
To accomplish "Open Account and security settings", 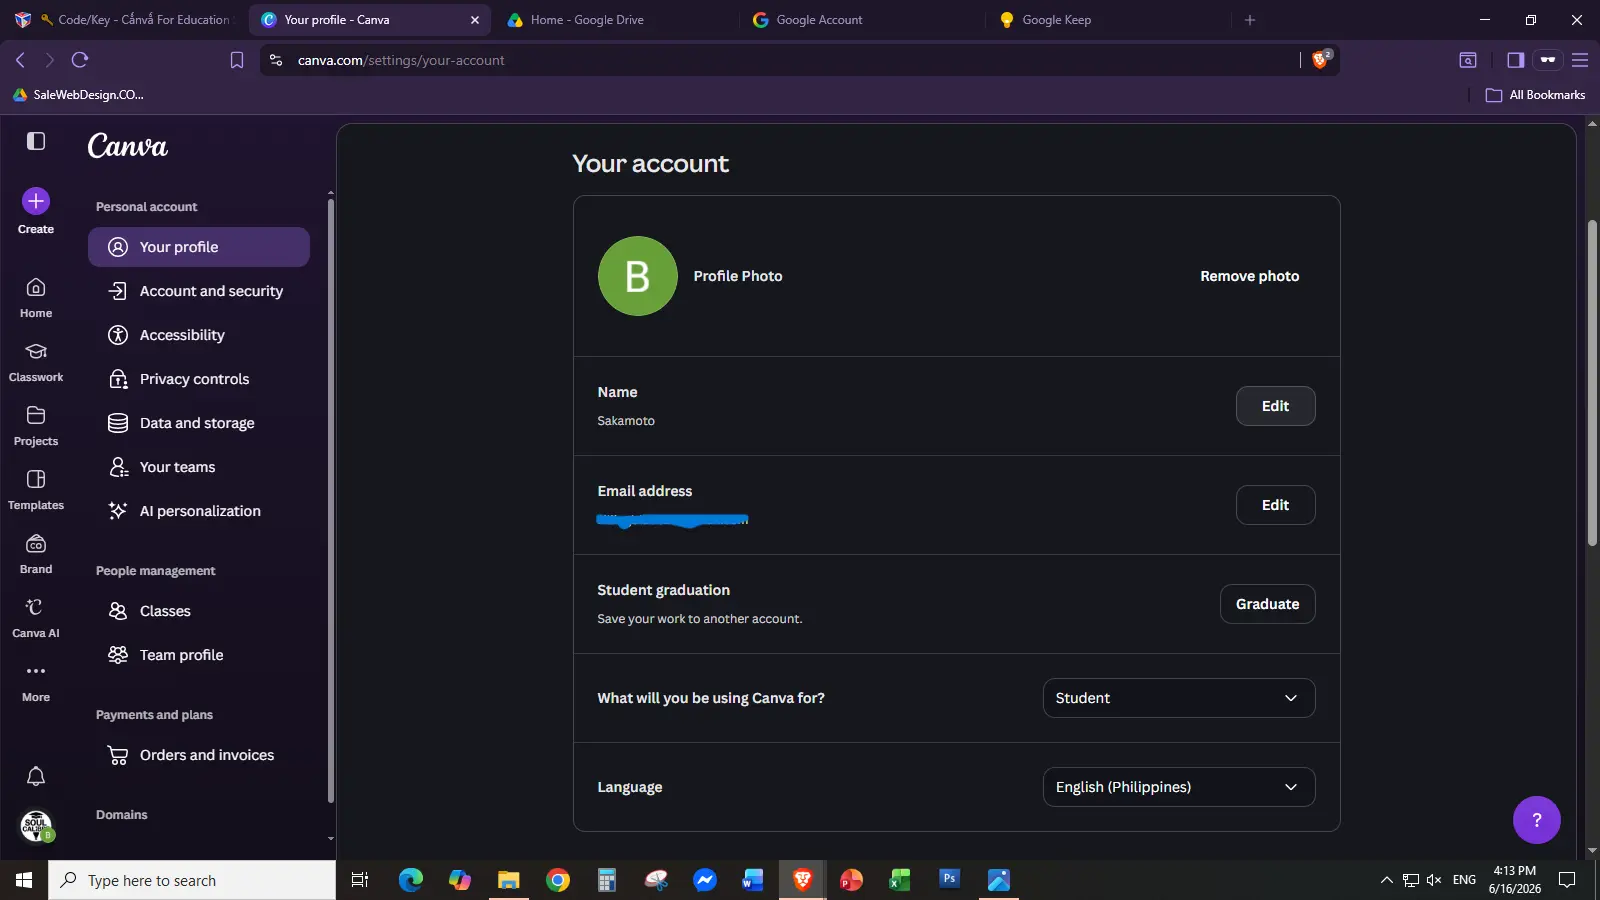I will 199,291.
